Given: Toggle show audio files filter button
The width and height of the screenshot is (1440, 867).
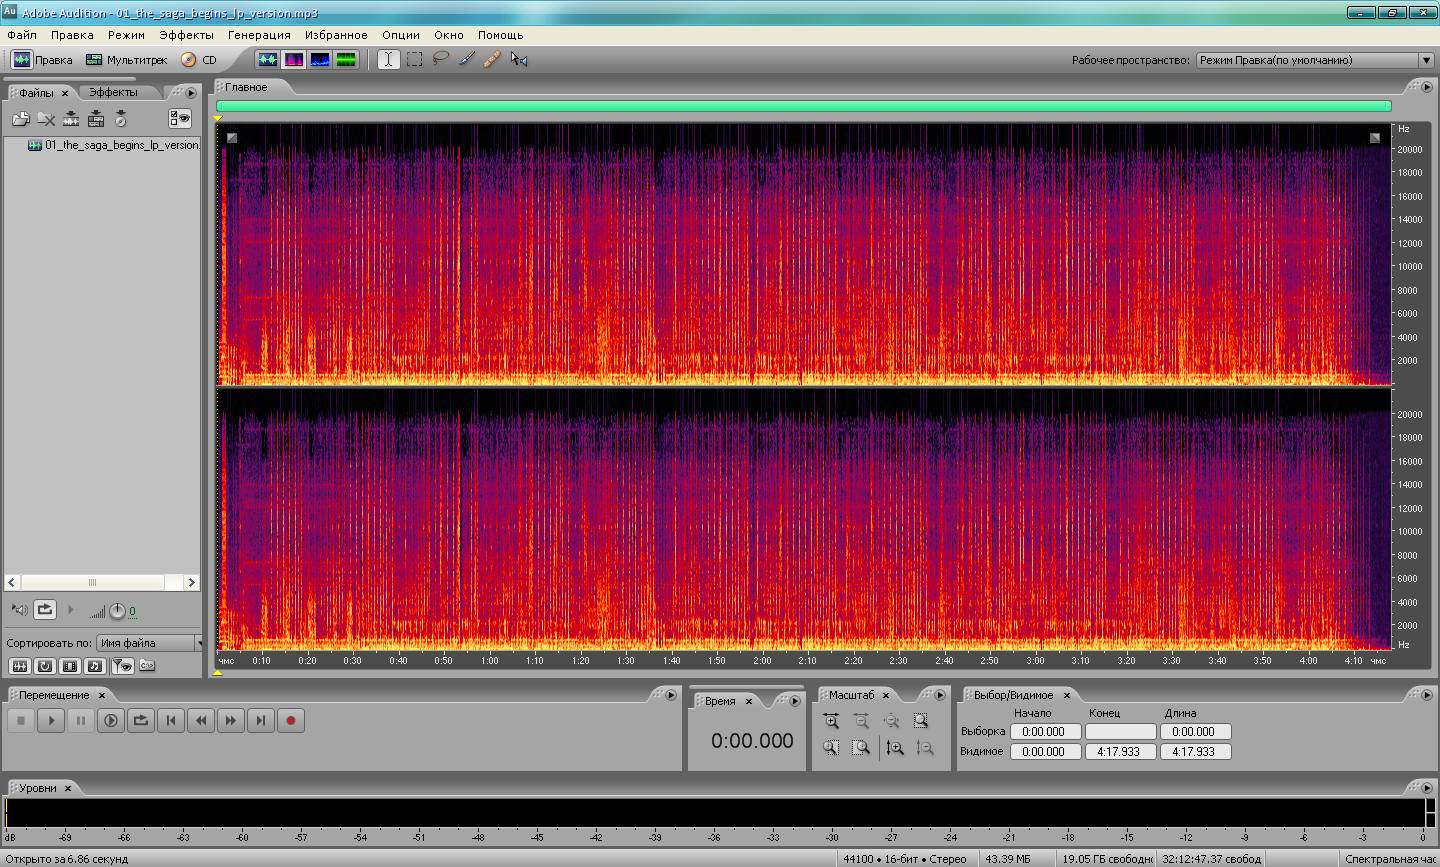Looking at the screenshot, I should 20,666.
